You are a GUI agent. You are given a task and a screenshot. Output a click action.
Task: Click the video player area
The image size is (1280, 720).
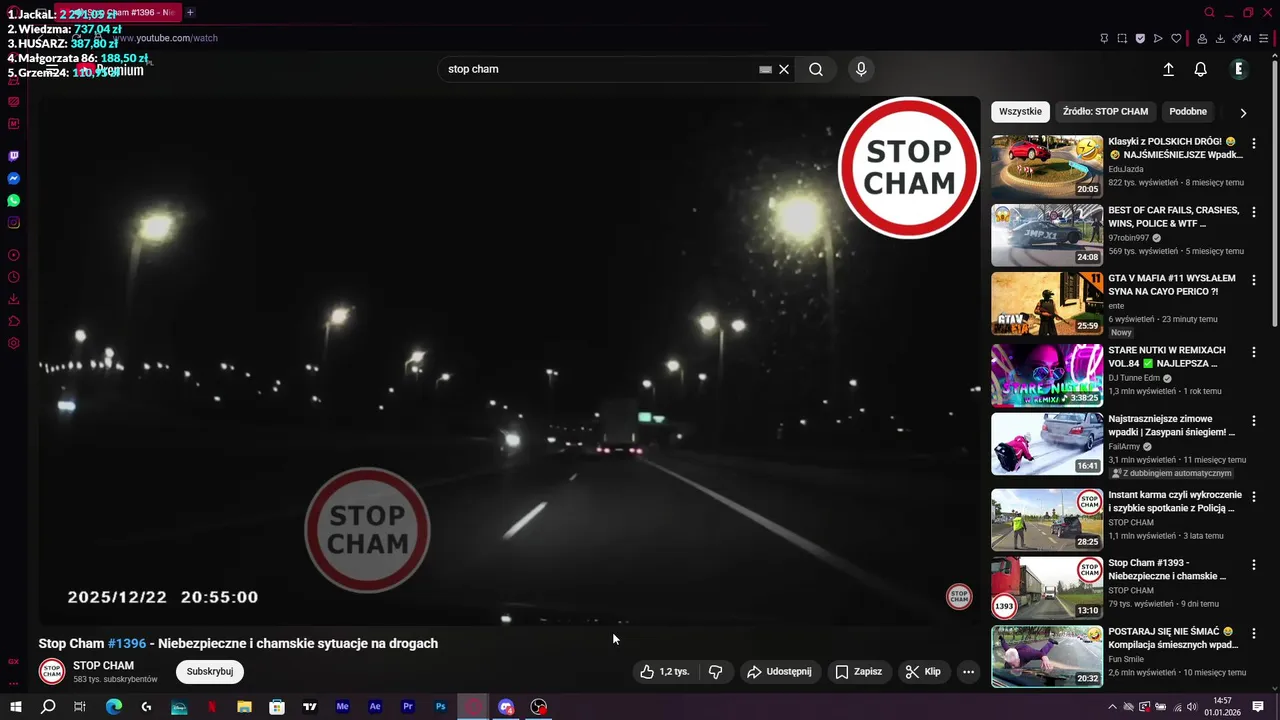(510, 360)
